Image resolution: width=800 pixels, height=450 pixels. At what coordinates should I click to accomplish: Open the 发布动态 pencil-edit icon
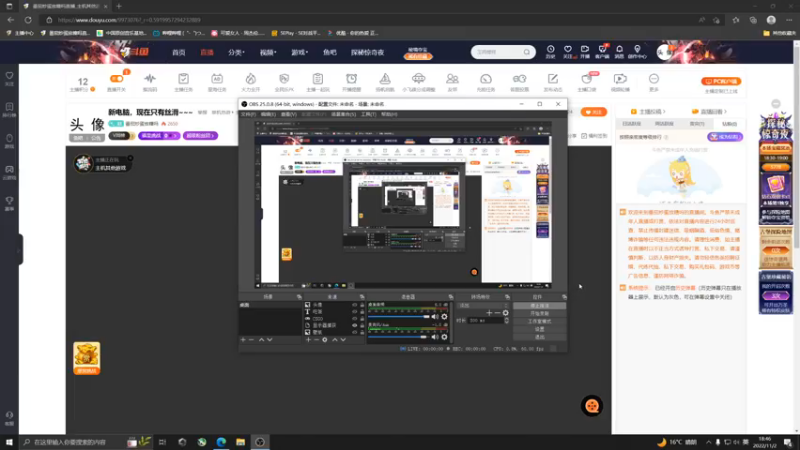click(x=553, y=79)
